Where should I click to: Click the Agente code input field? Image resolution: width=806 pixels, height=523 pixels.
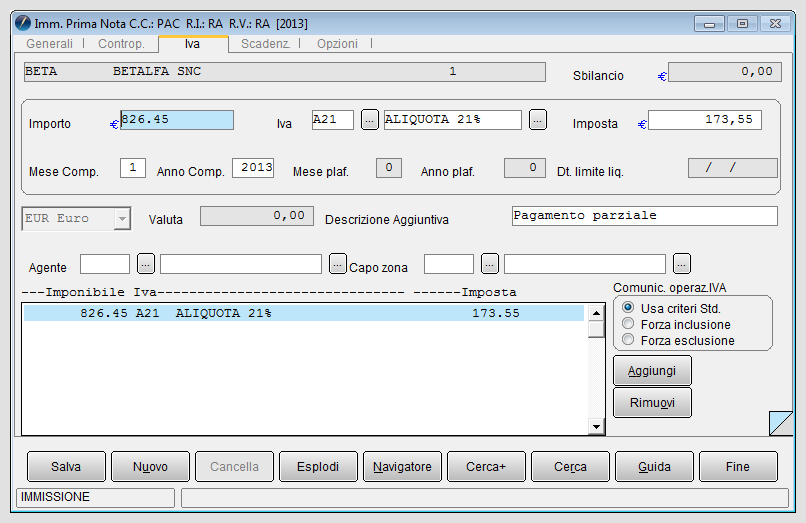(105, 264)
